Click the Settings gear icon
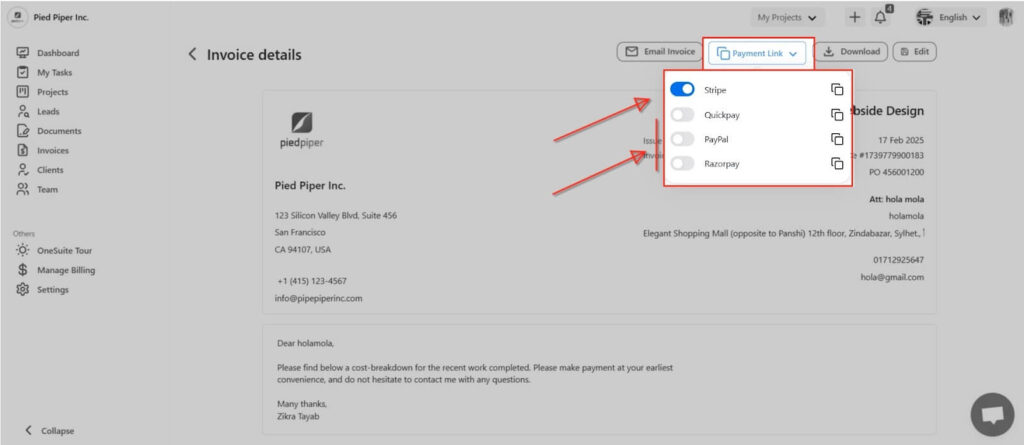 pyautogui.click(x=23, y=289)
